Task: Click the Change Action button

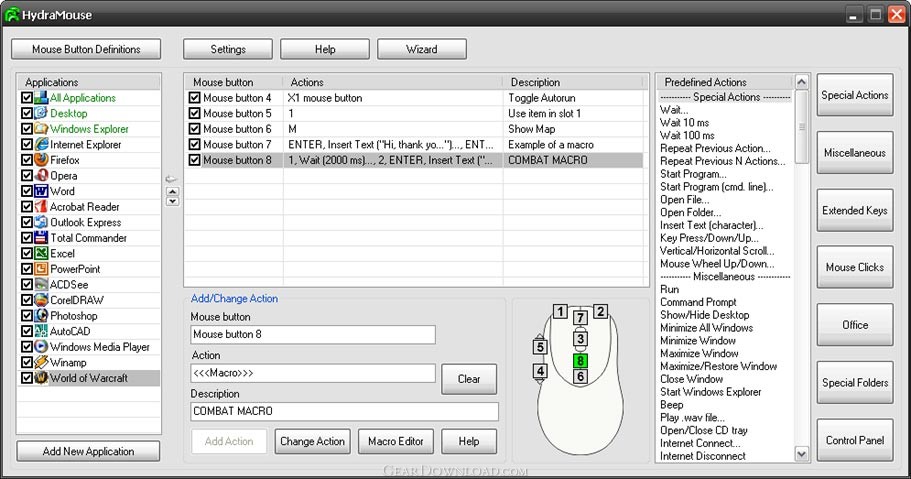Action: [313, 441]
